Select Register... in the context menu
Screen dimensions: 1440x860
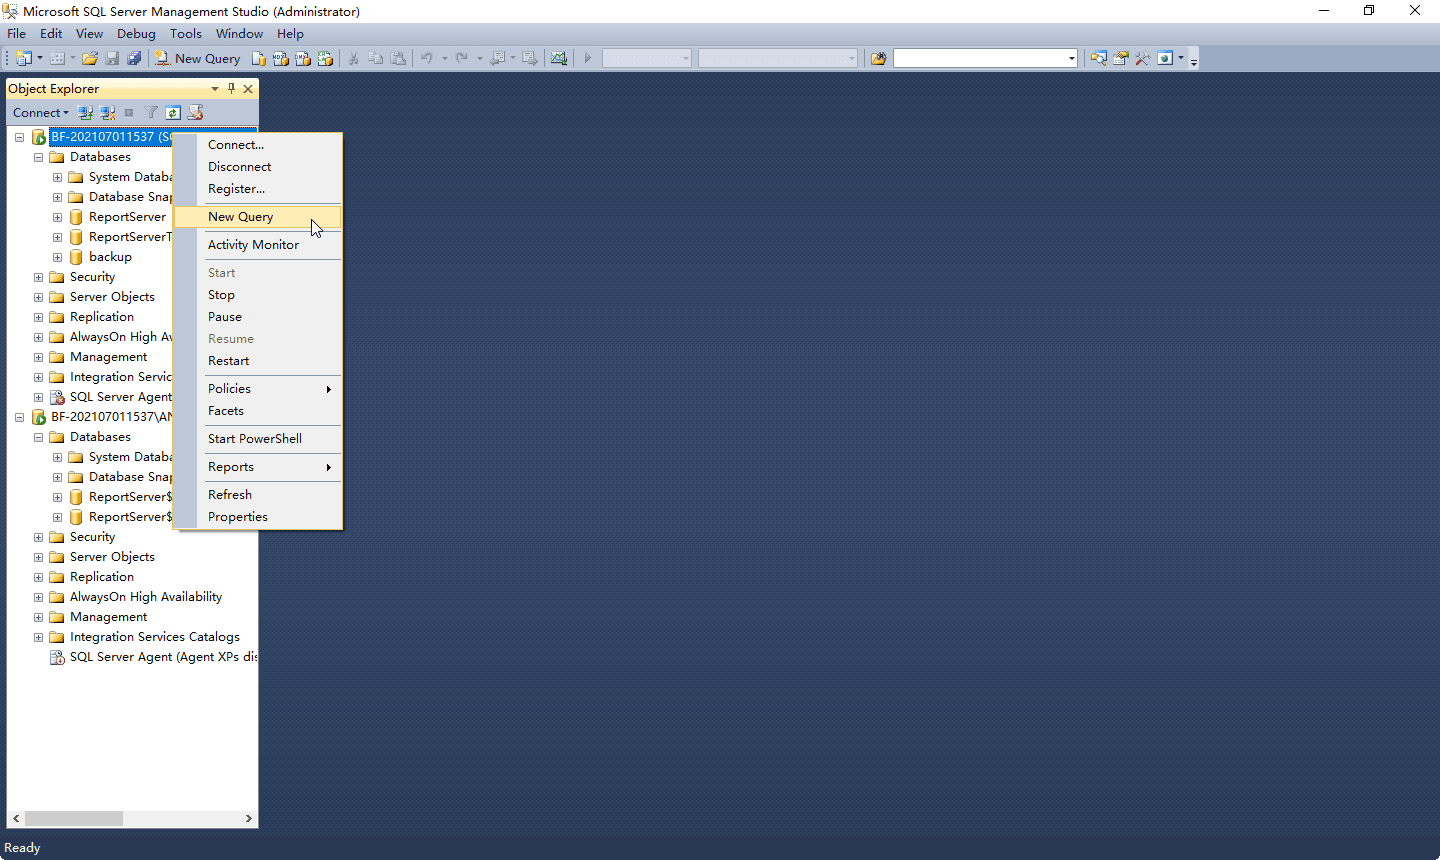click(x=258, y=189)
